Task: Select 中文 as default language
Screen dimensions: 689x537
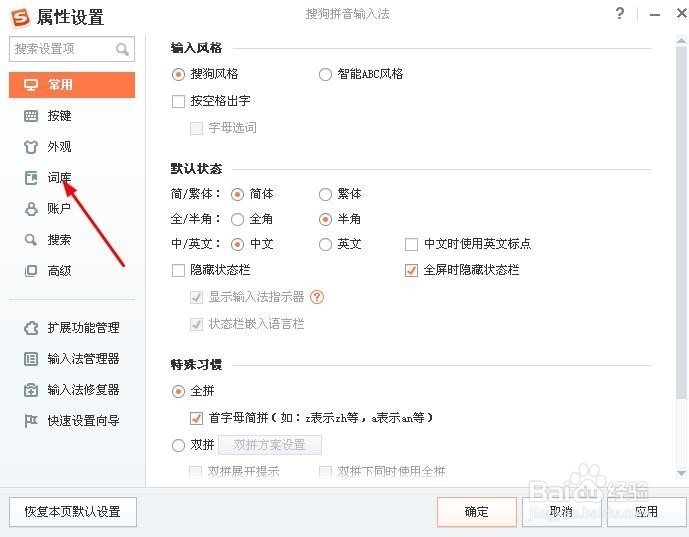Action: pos(237,244)
